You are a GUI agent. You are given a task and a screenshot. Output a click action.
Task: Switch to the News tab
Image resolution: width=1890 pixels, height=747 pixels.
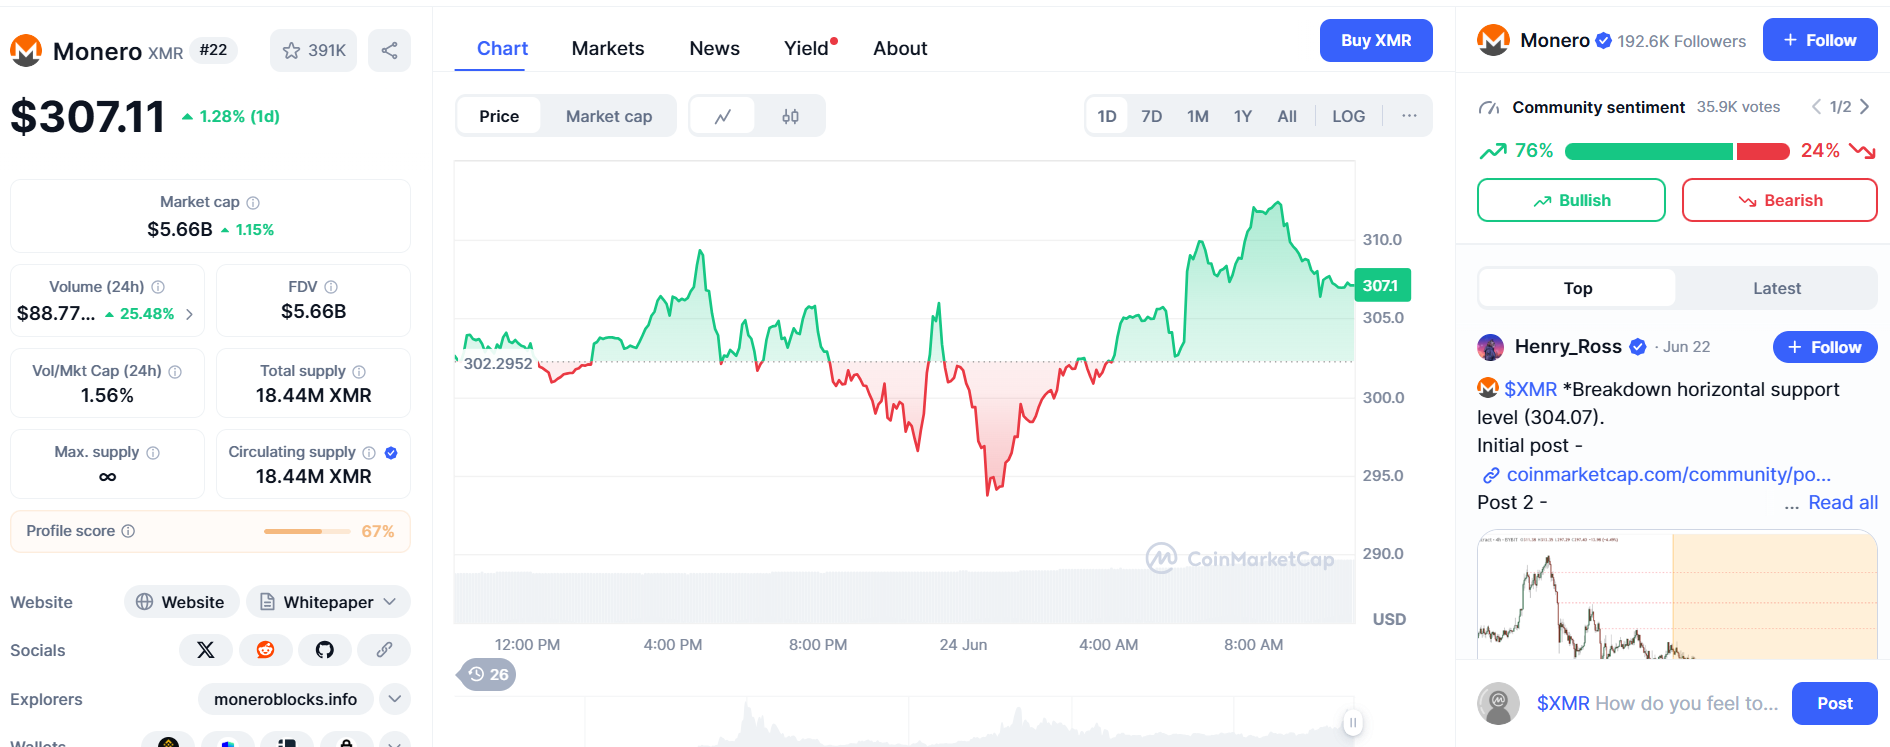(714, 48)
